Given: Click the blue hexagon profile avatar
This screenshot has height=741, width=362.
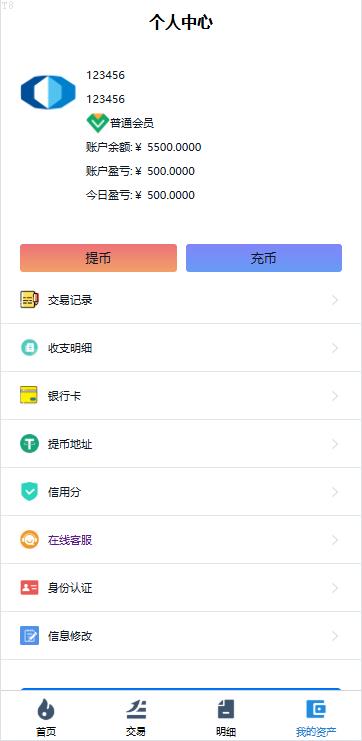Looking at the screenshot, I should (48, 92).
